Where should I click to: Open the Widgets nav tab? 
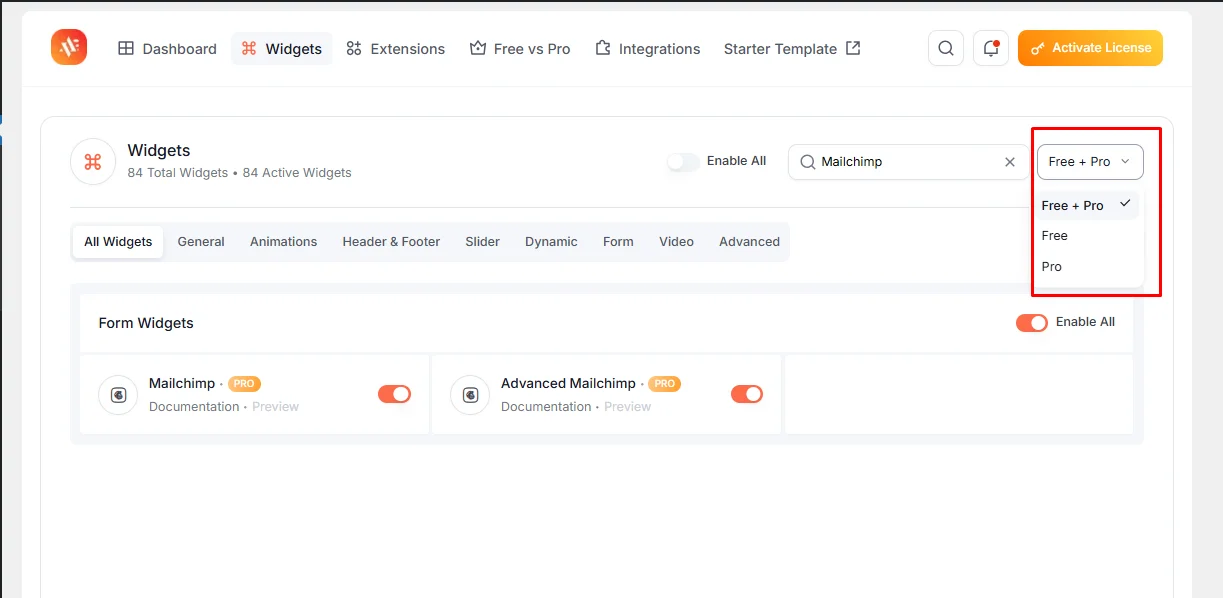tap(281, 49)
